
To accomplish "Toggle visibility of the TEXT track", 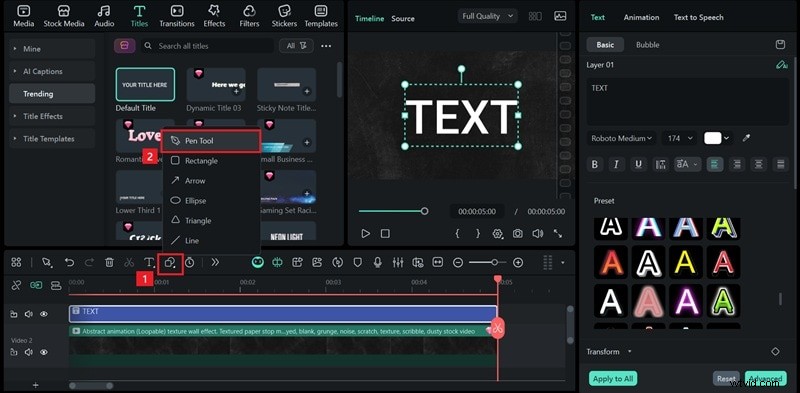I will (44, 314).
